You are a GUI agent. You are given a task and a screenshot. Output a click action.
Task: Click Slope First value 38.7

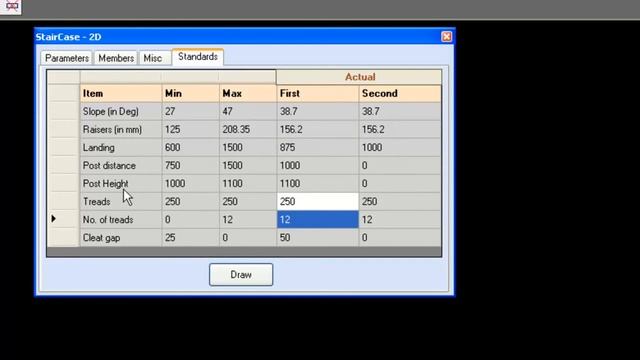point(318,111)
